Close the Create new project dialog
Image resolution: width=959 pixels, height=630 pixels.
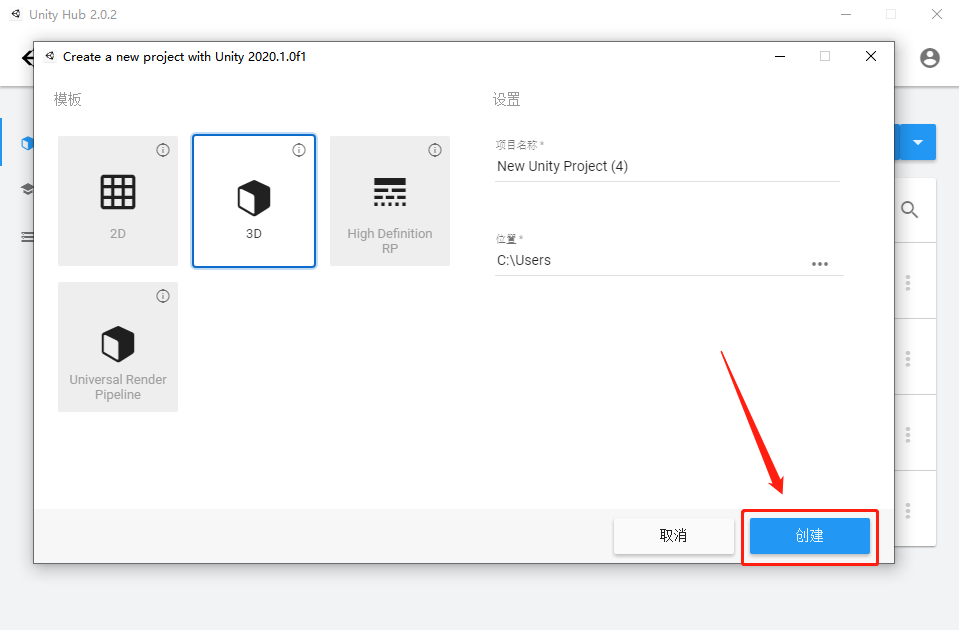tap(871, 56)
